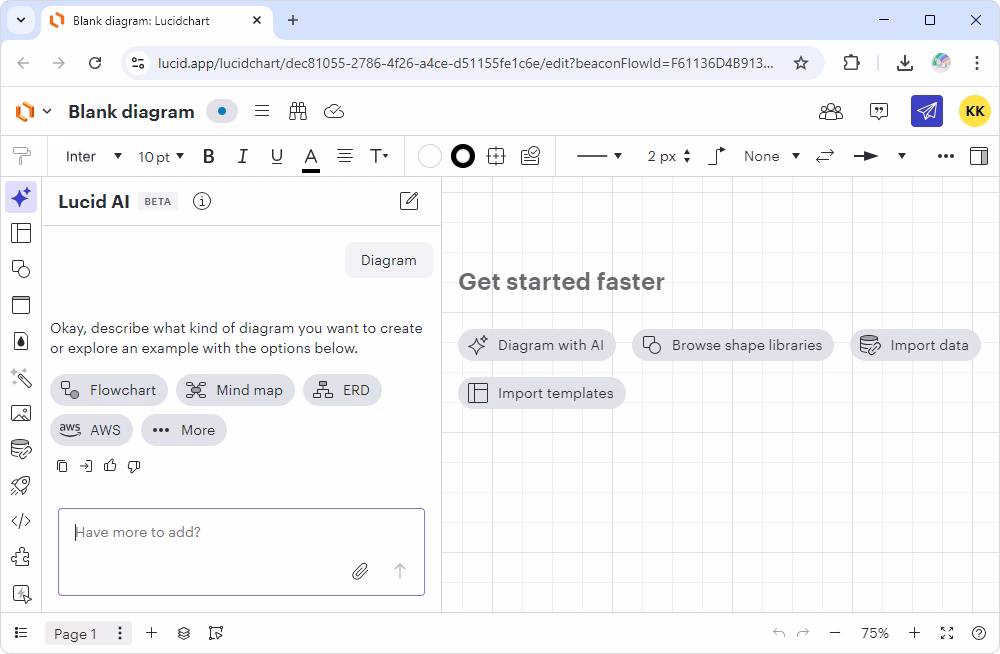1000x654 pixels.
Task: Open the KK user avatar menu
Action: click(x=974, y=111)
